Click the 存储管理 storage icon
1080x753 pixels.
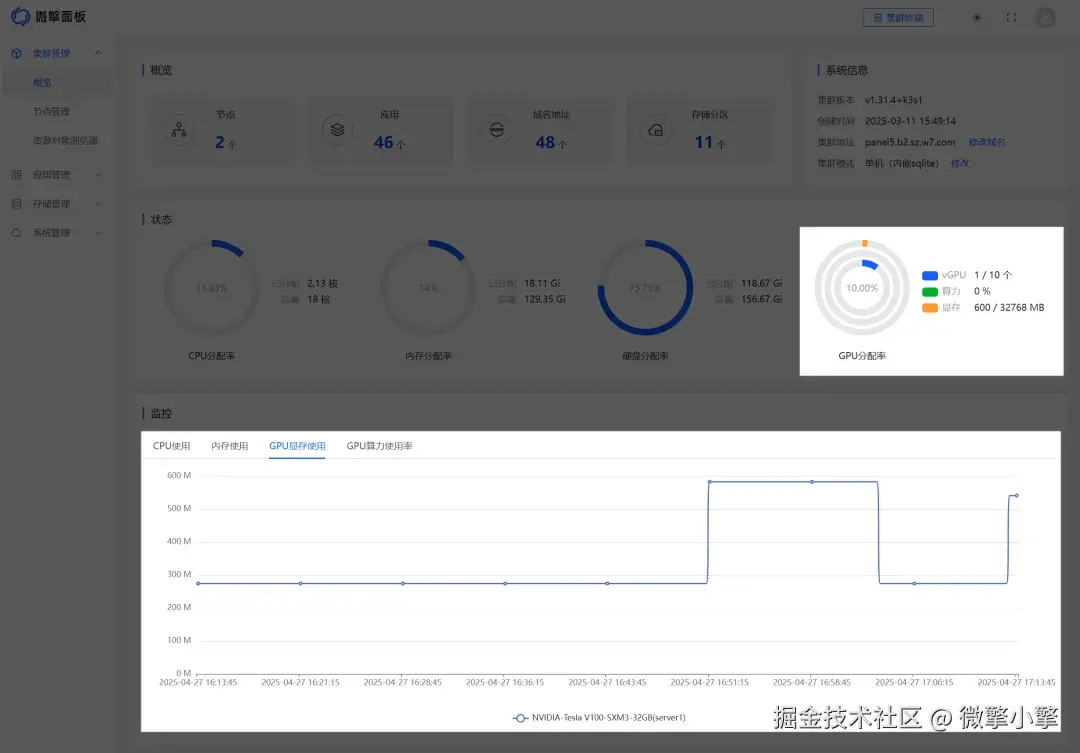[x=17, y=204]
